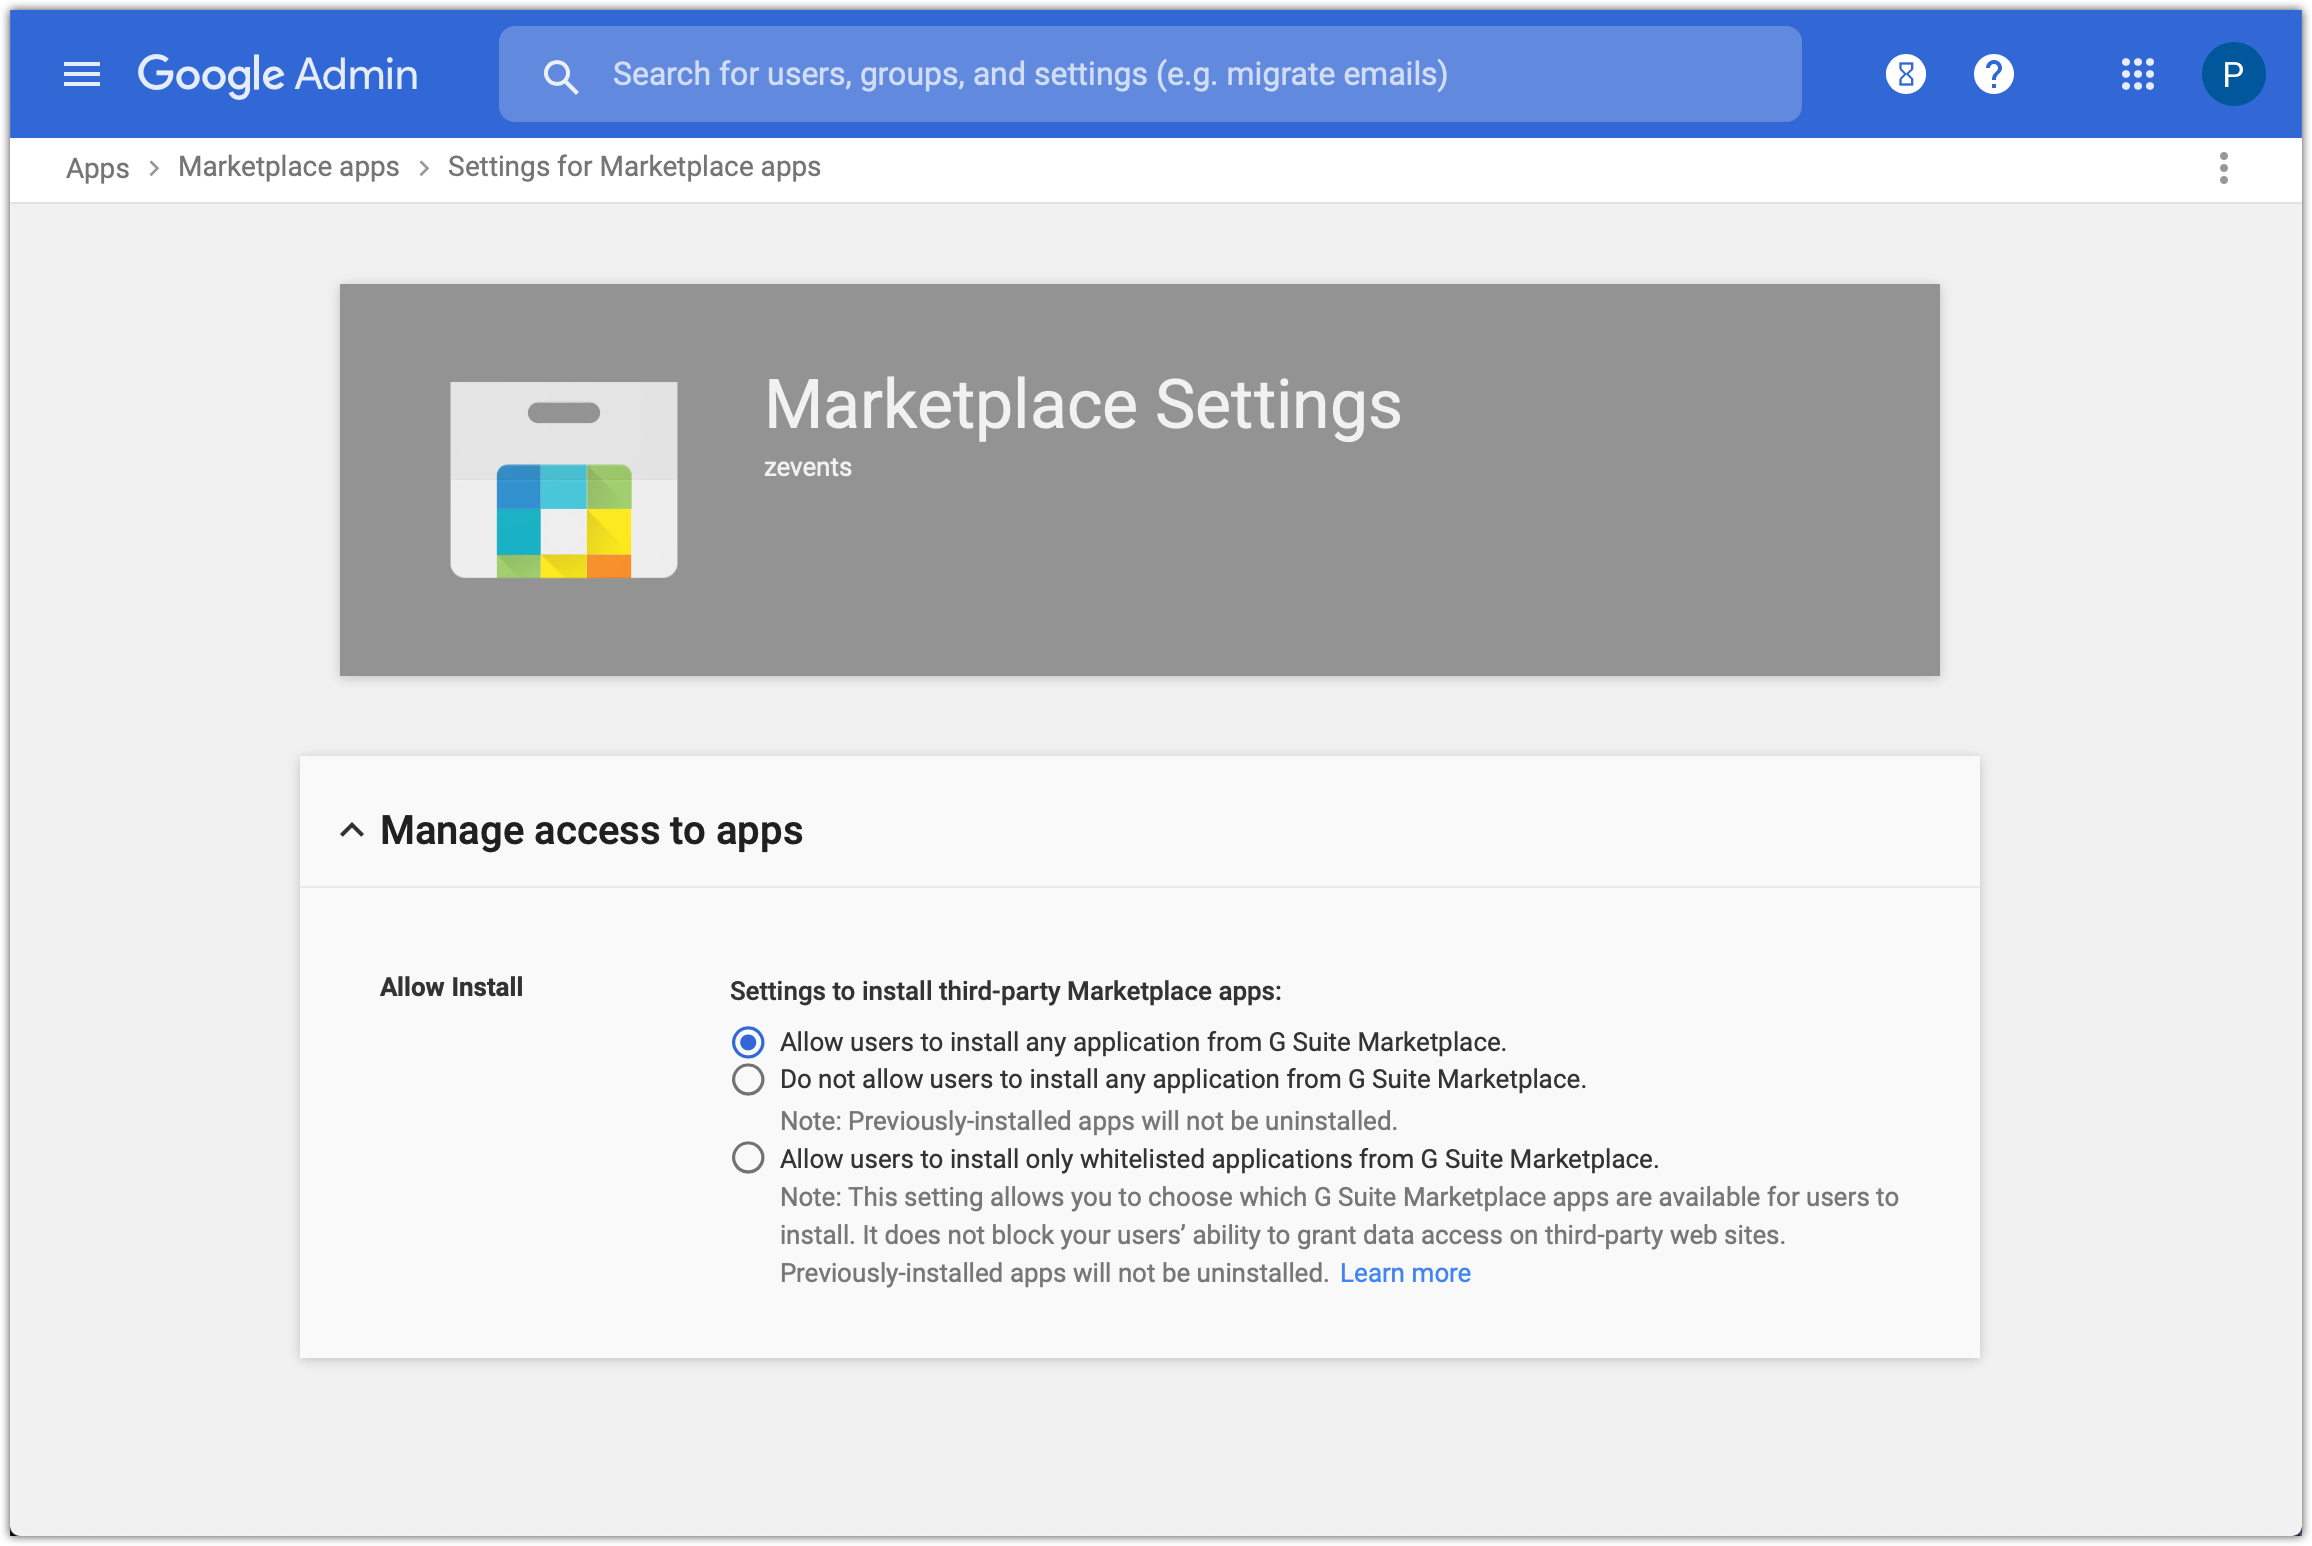
Task: Click the Google Admin logo
Action: pos(278,74)
